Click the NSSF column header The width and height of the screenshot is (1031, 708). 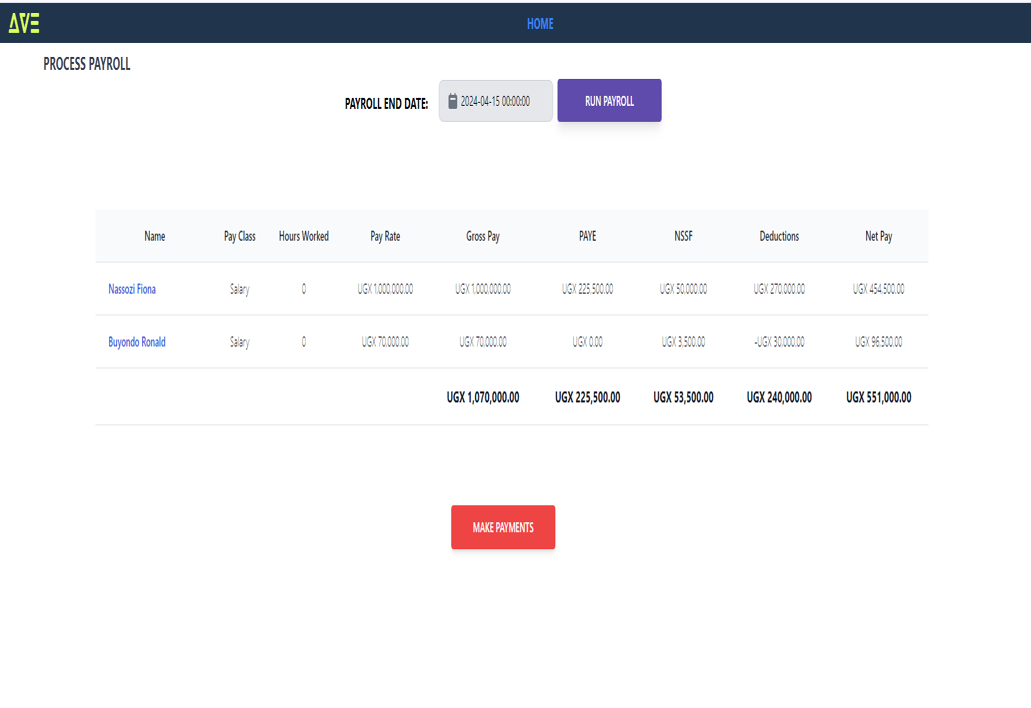tap(683, 237)
